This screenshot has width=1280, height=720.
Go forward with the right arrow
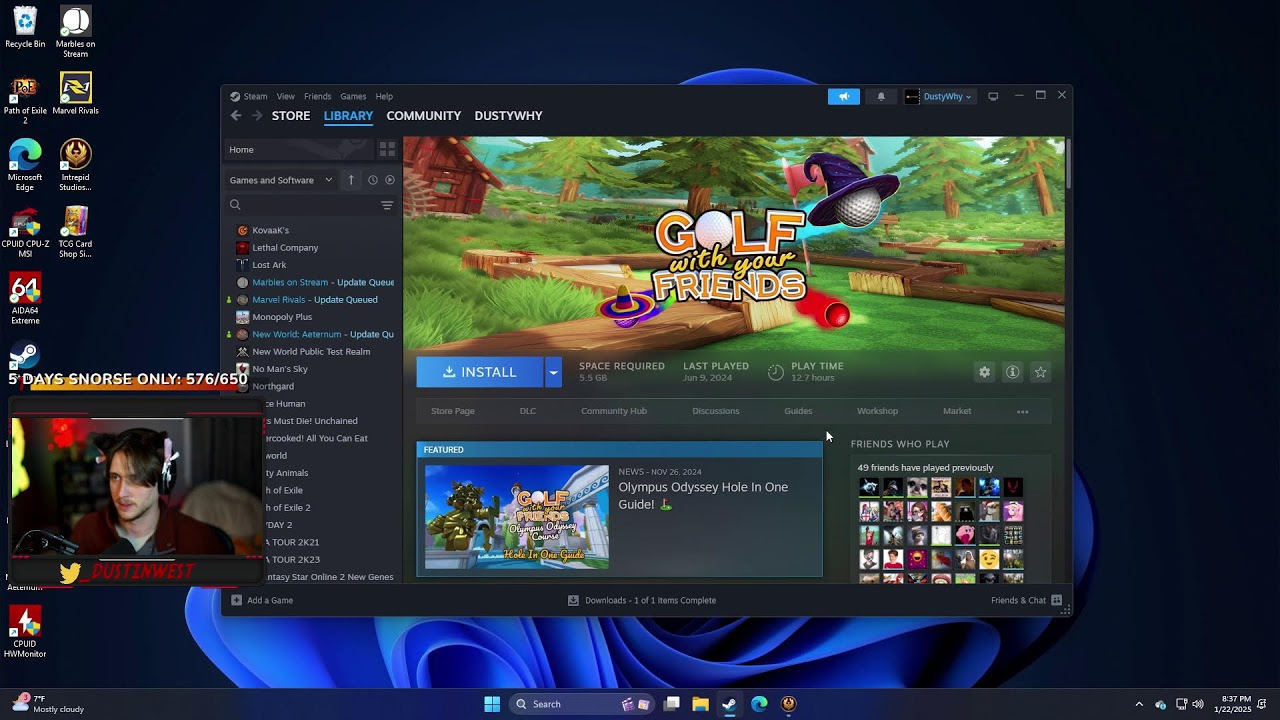(257, 116)
